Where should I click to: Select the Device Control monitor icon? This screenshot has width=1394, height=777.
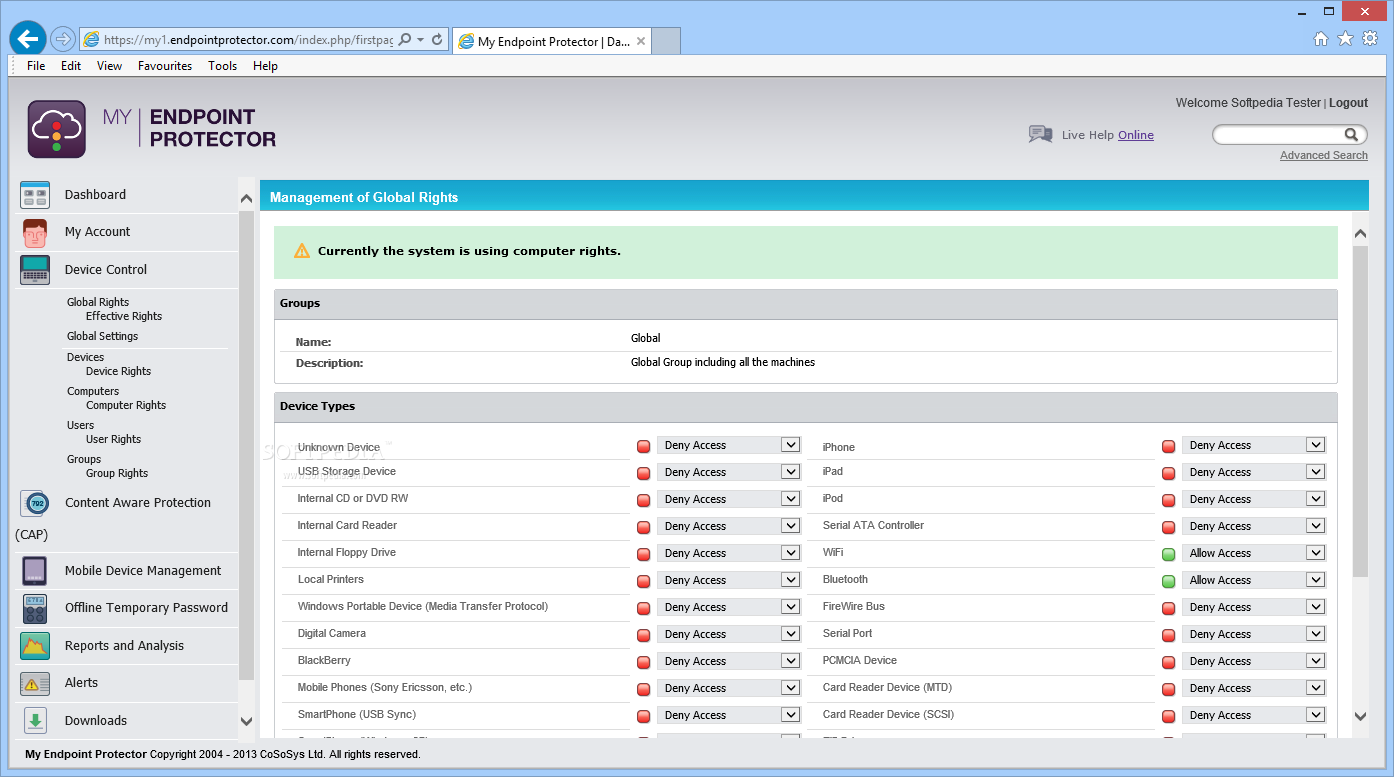(35, 270)
